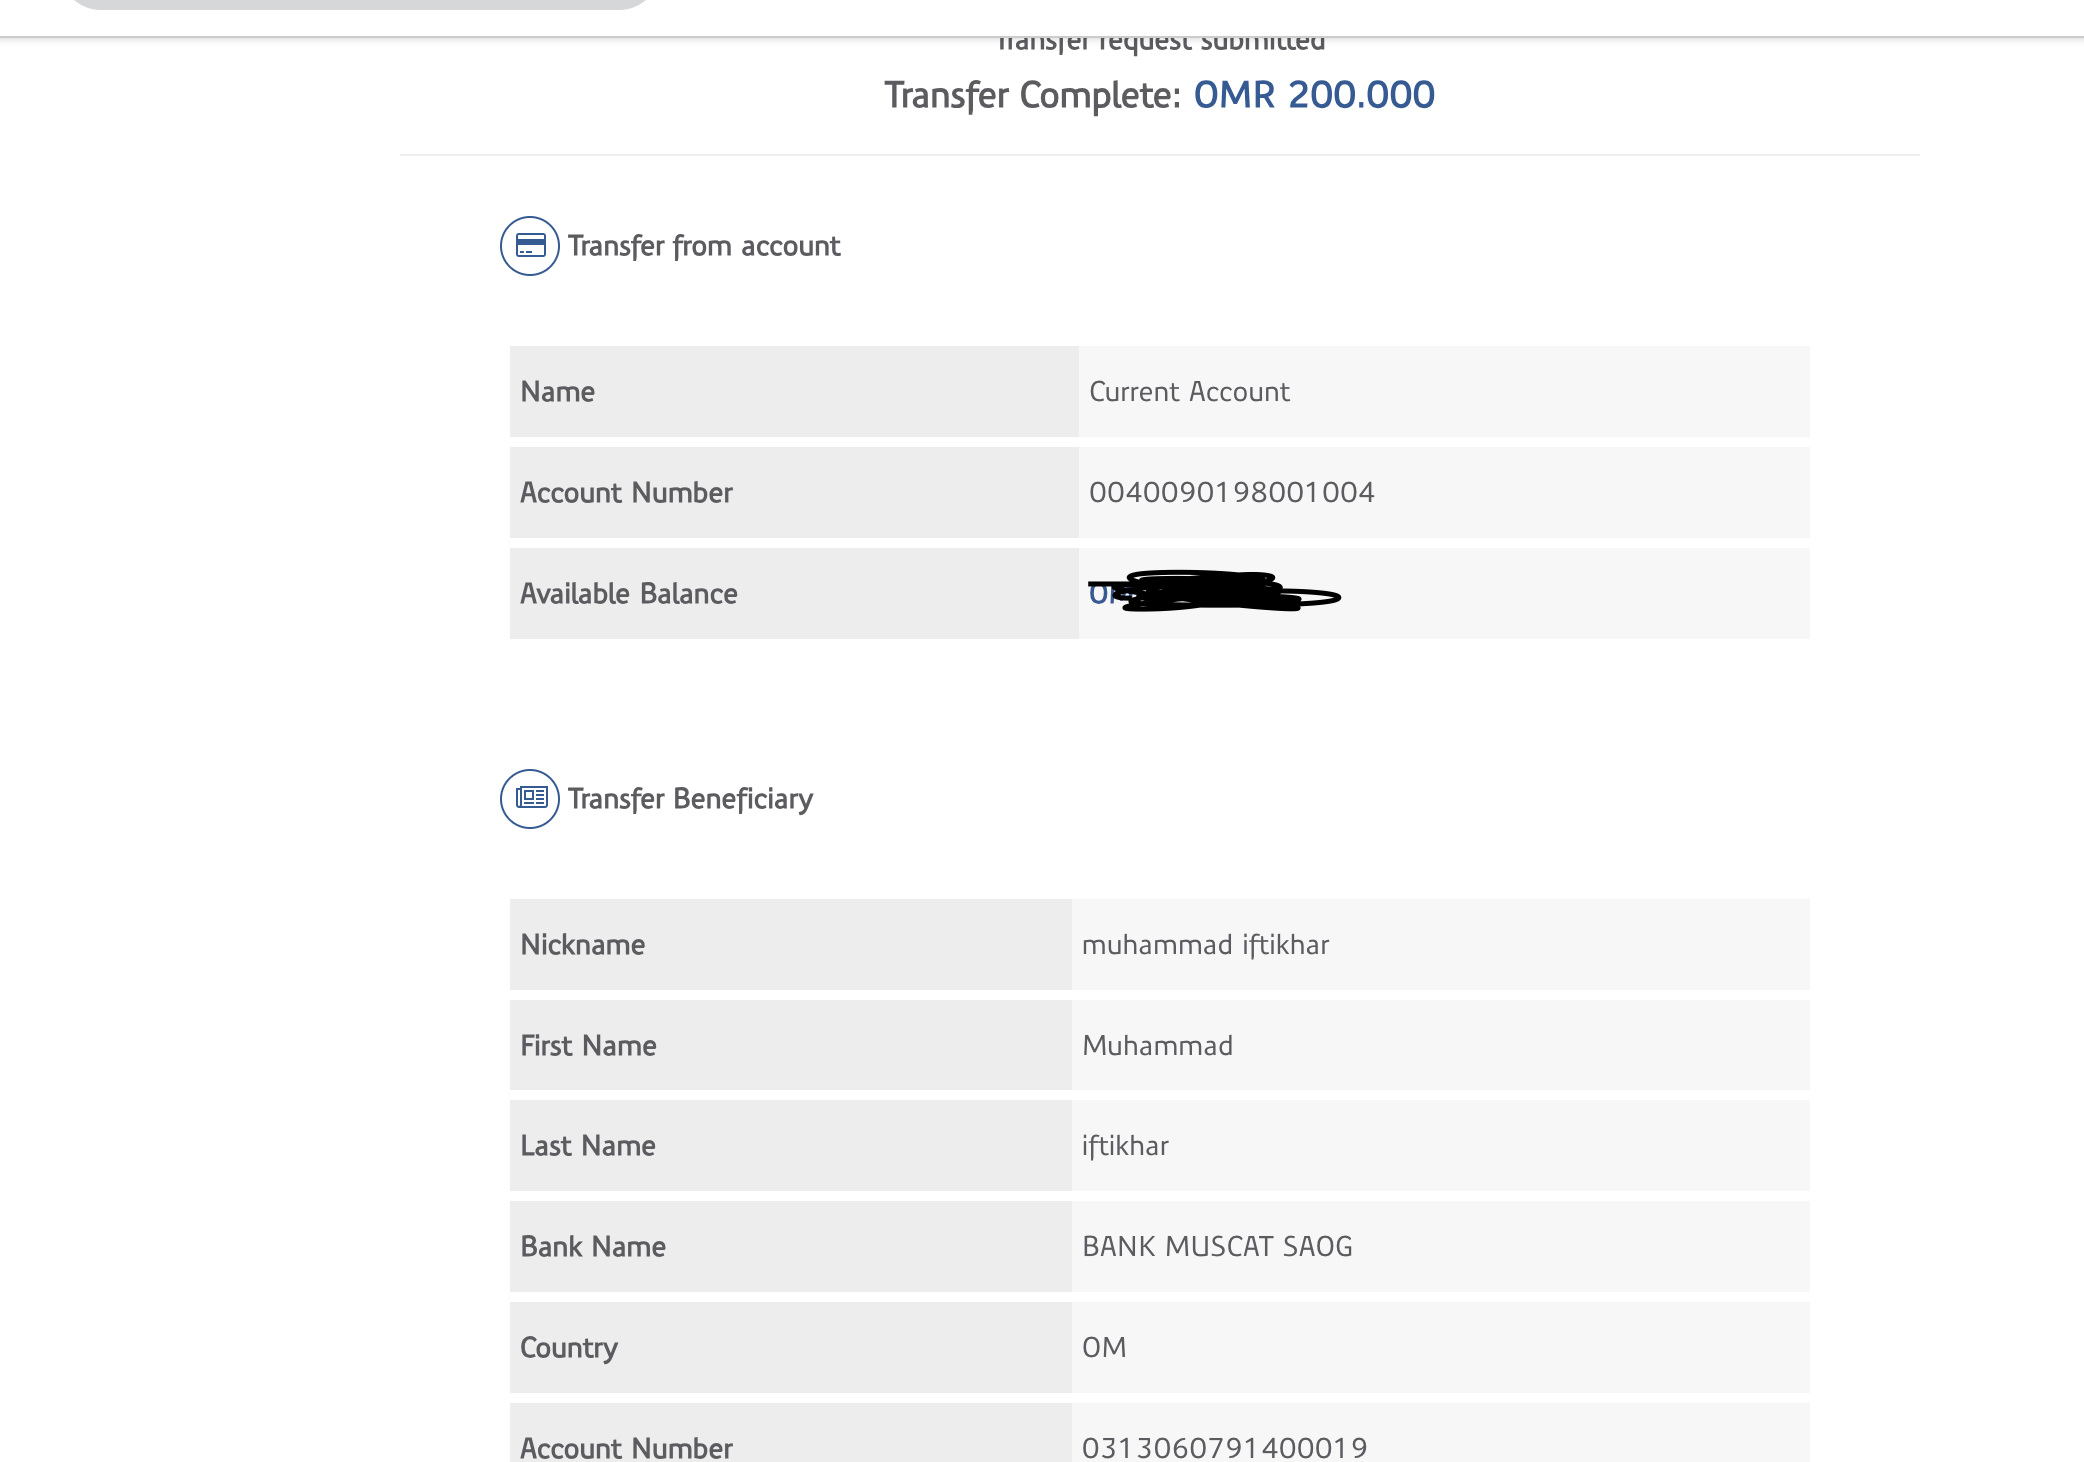Click the Bank Name row label
Viewport: 2084px width, 1462px height.
(593, 1247)
